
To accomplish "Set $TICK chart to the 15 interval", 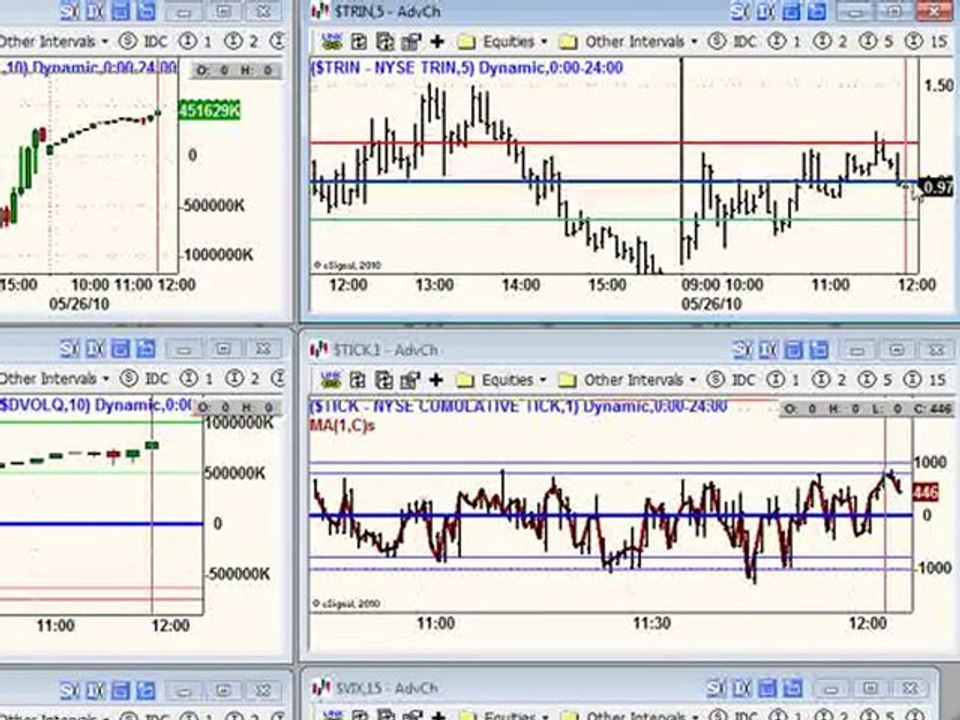I will click(x=924, y=380).
